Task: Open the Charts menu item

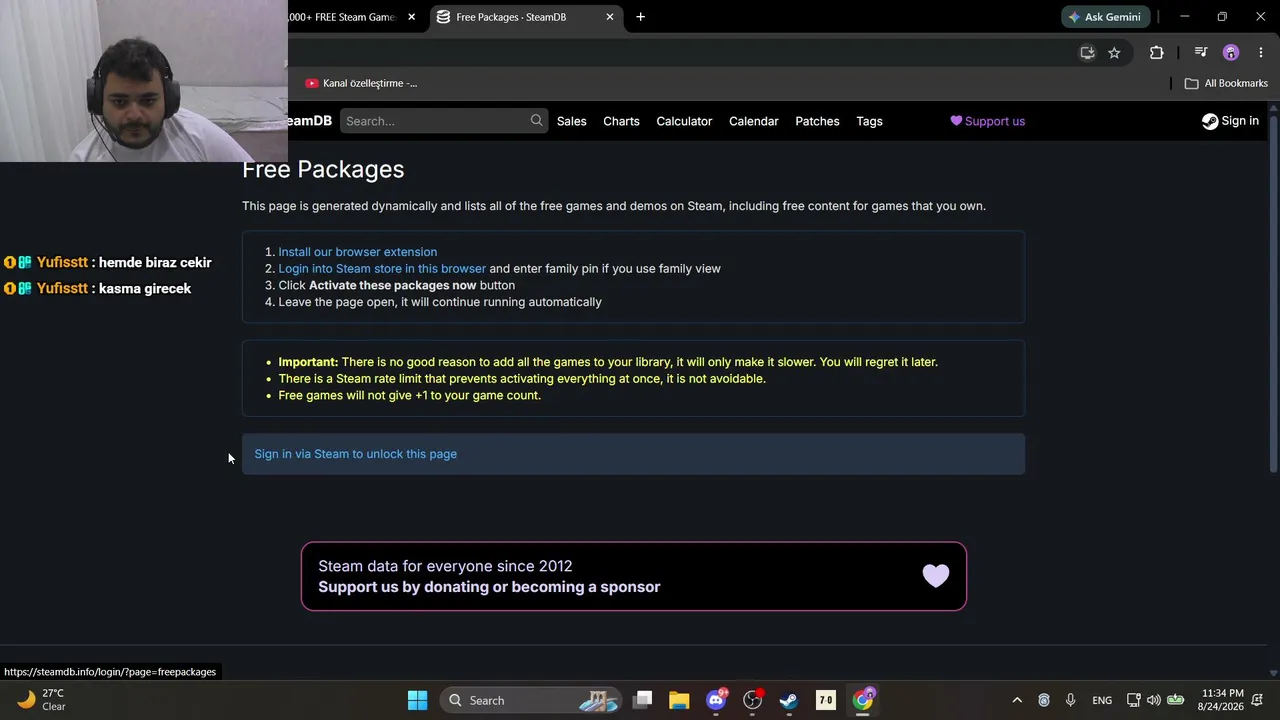Action: tap(621, 121)
